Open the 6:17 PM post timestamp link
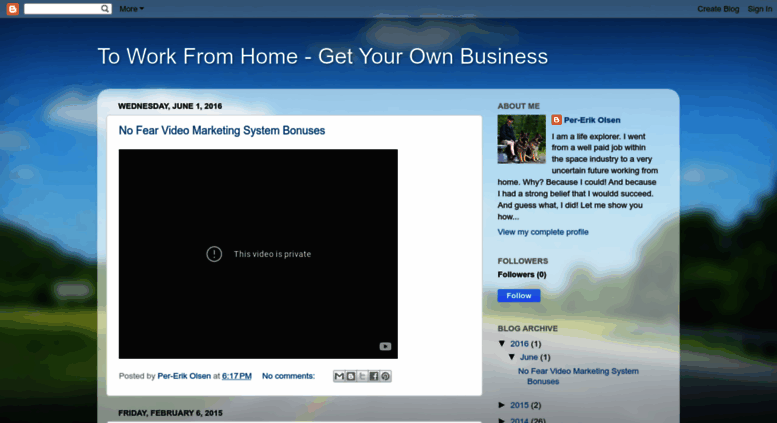The image size is (777, 423). pos(237,376)
